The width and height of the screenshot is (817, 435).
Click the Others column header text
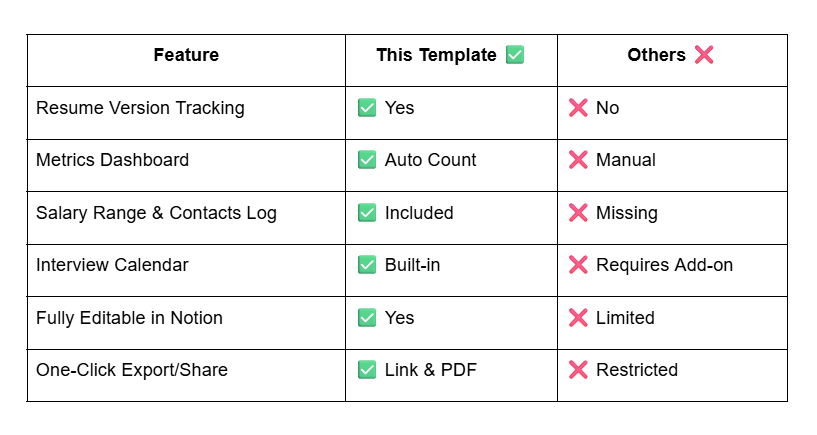coord(656,56)
